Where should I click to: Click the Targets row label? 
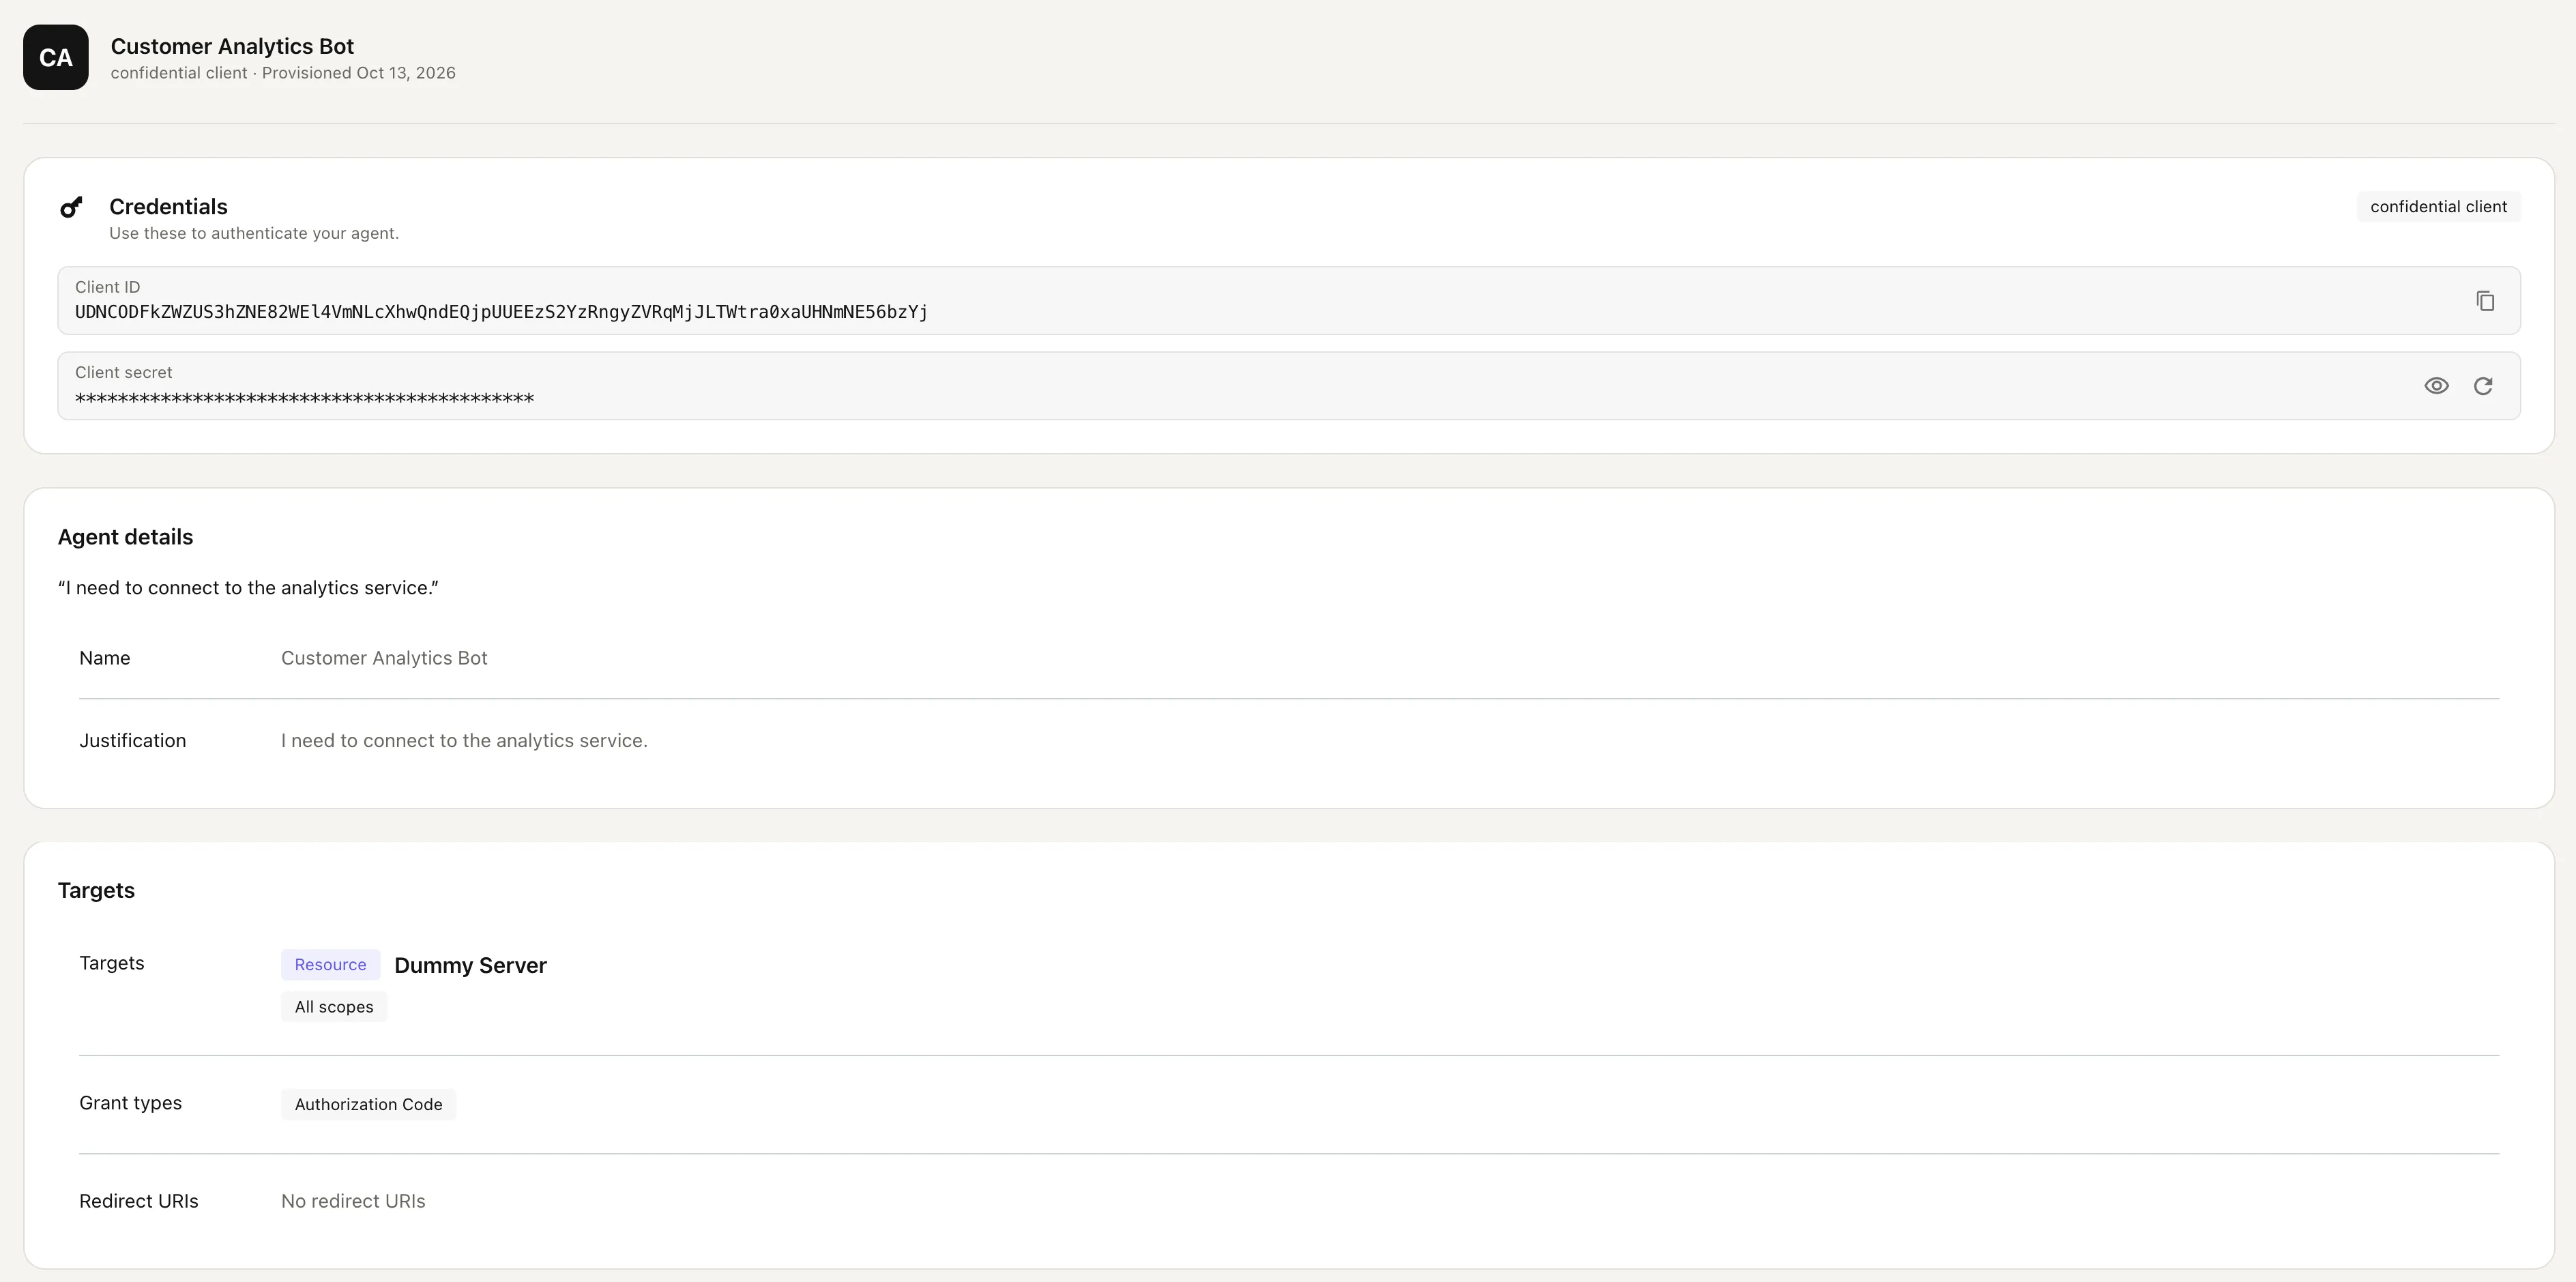(x=112, y=963)
